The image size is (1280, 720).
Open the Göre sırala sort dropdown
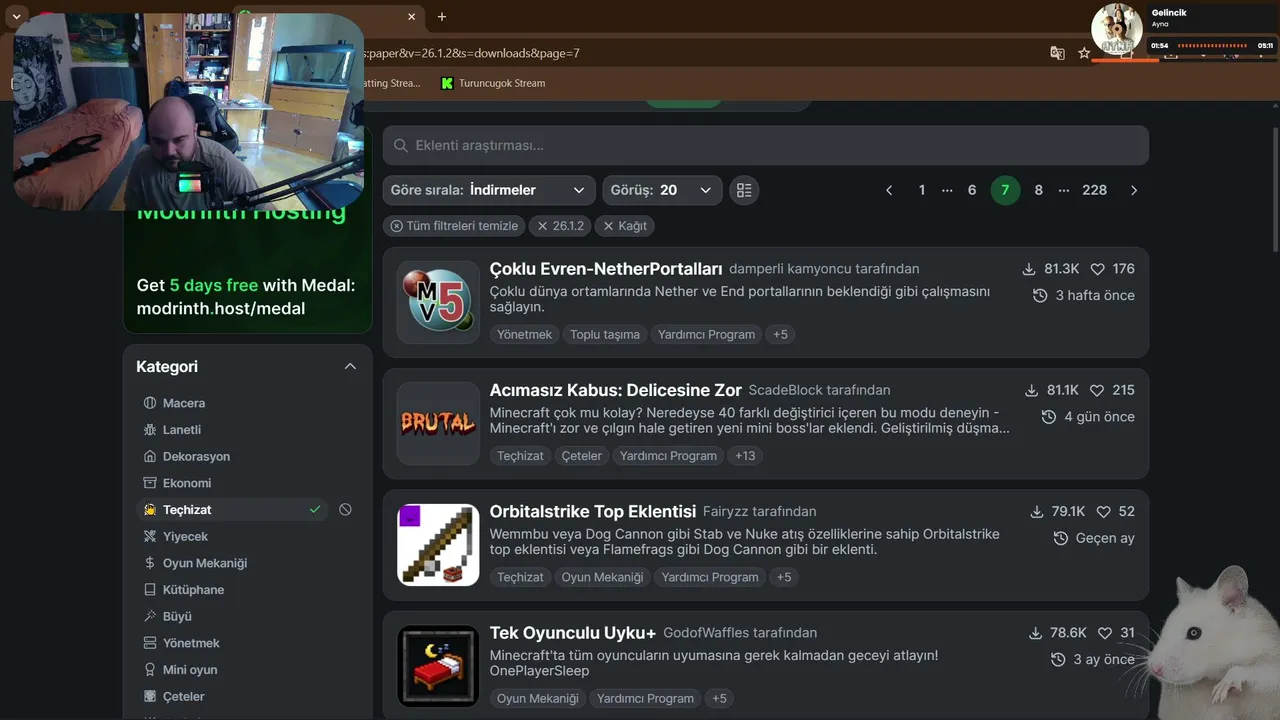(489, 190)
